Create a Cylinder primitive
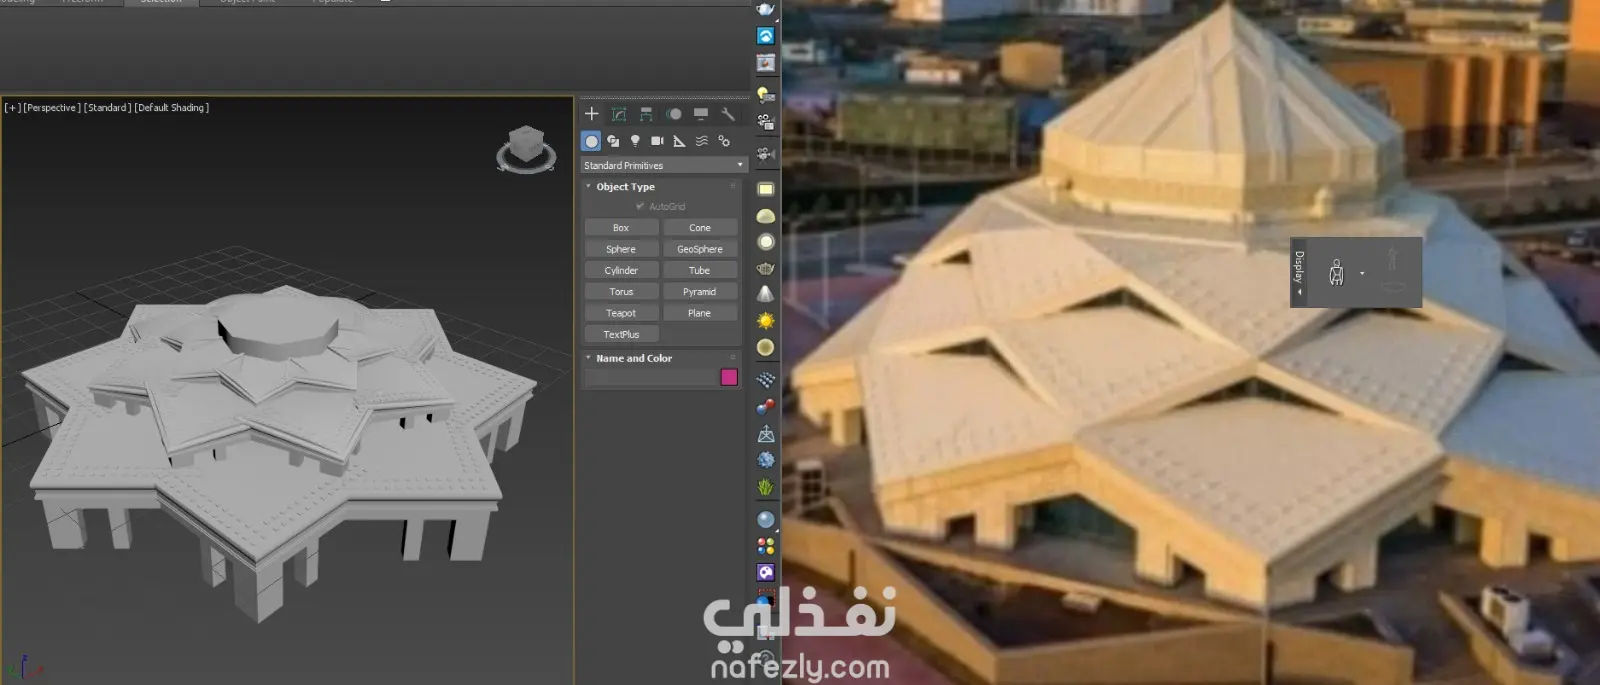Viewport: 1600px width, 685px height. coord(621,270)
